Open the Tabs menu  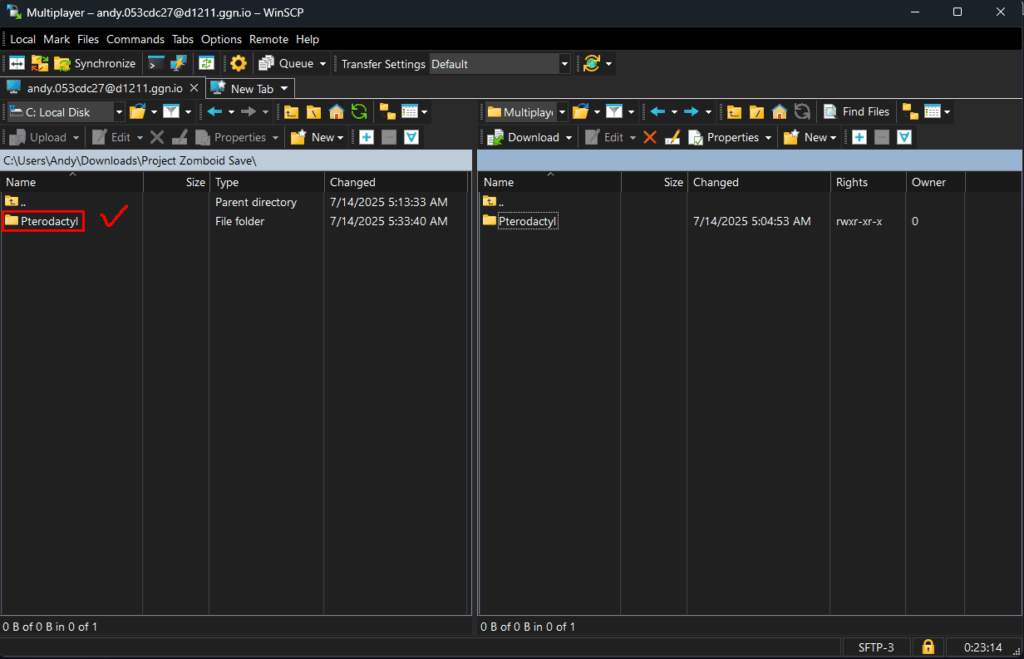point(182,39)
